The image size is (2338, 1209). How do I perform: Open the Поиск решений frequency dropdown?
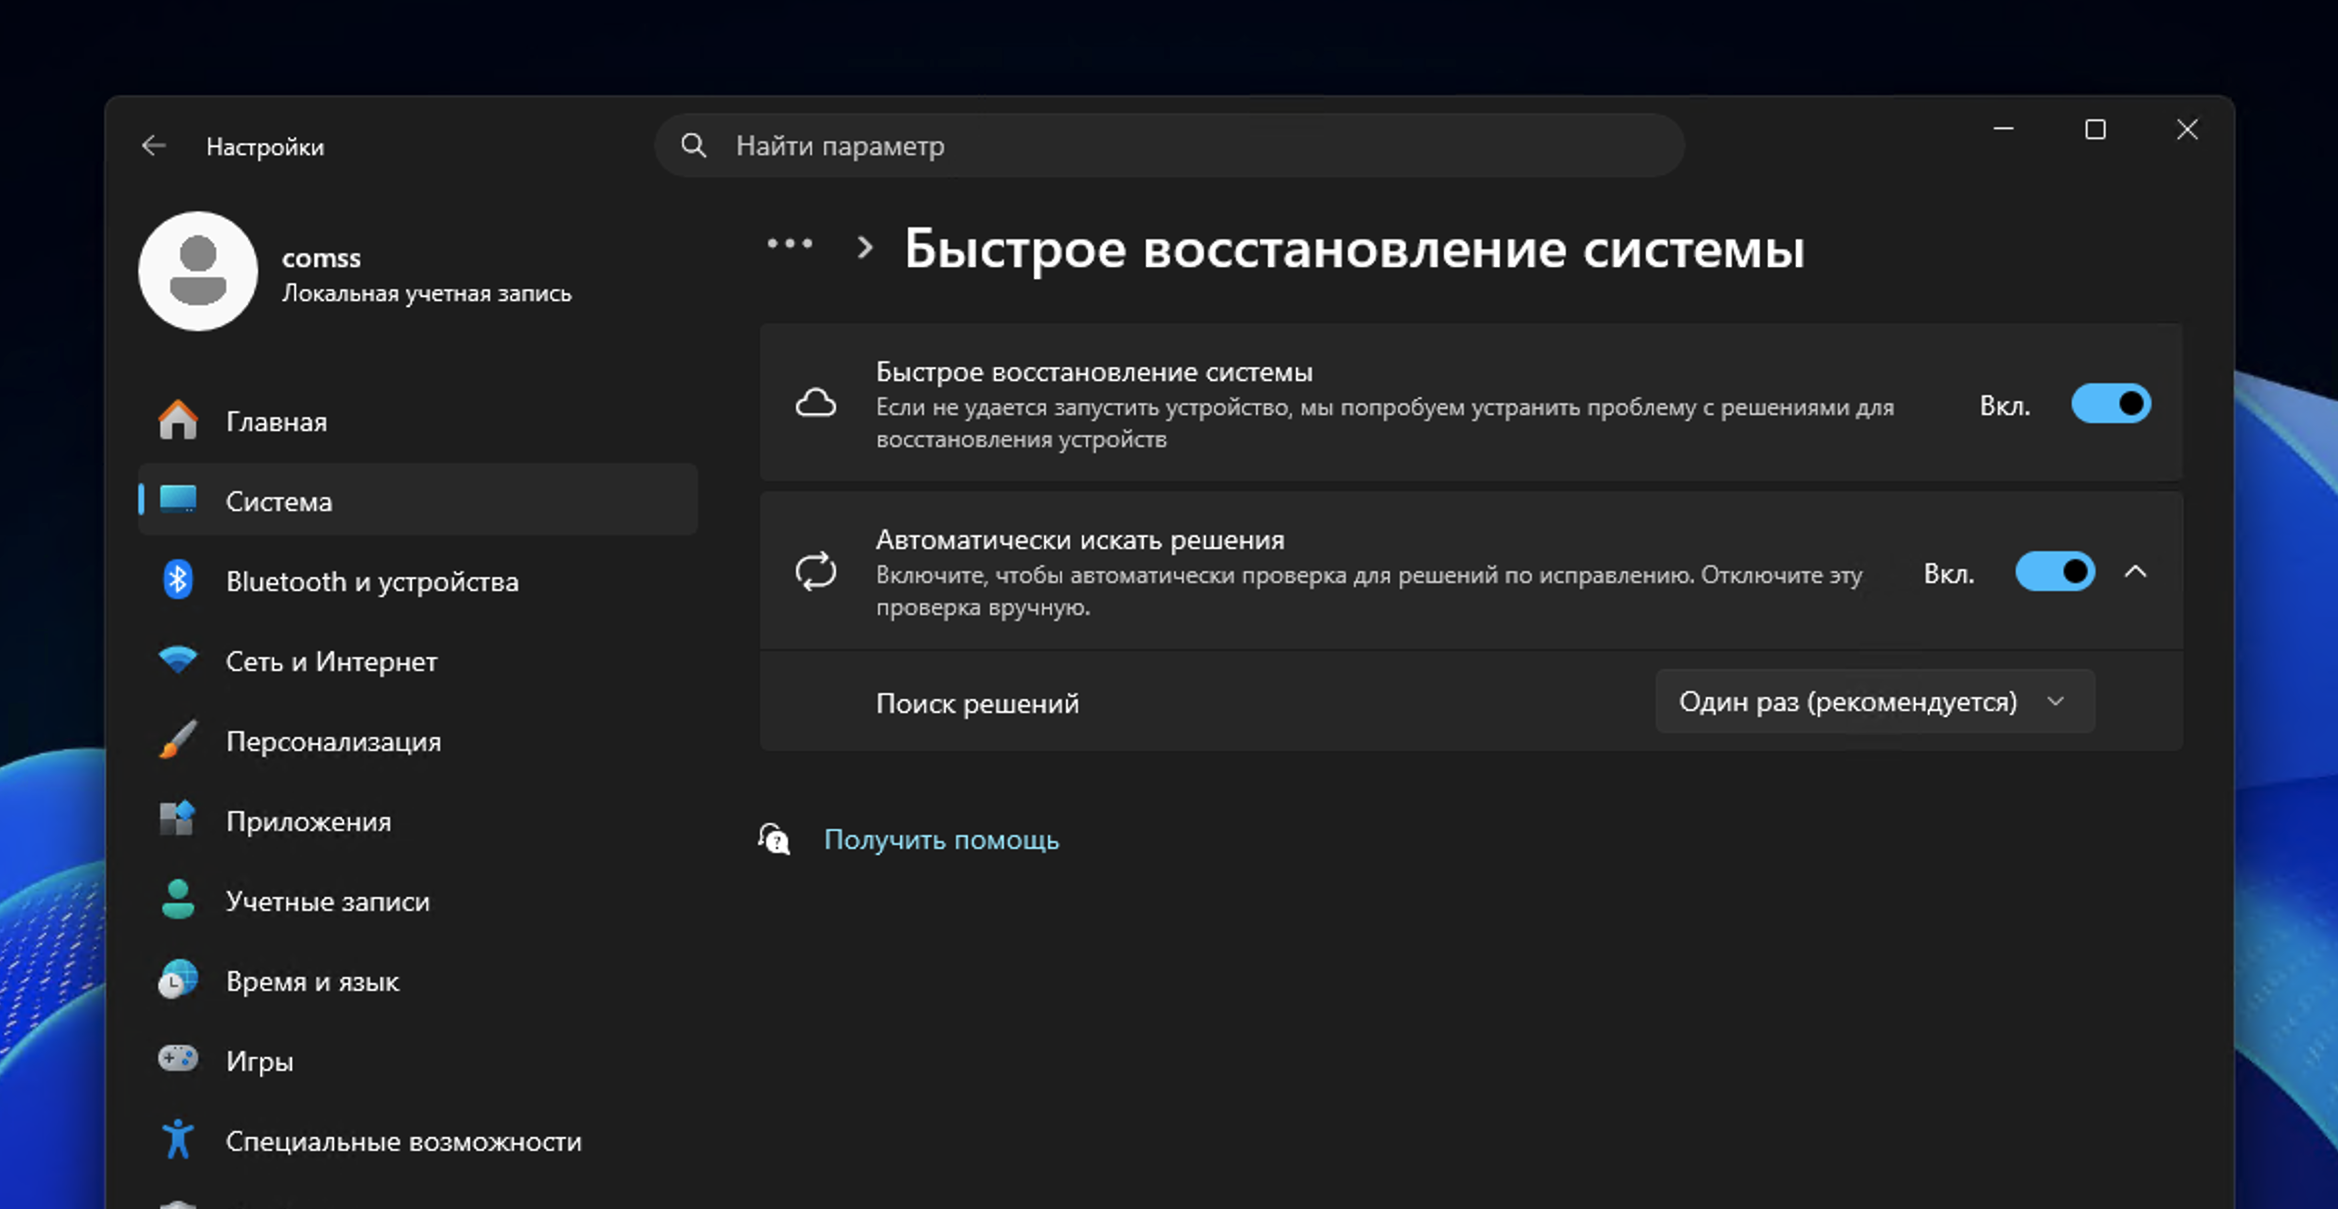[1873, 702]
